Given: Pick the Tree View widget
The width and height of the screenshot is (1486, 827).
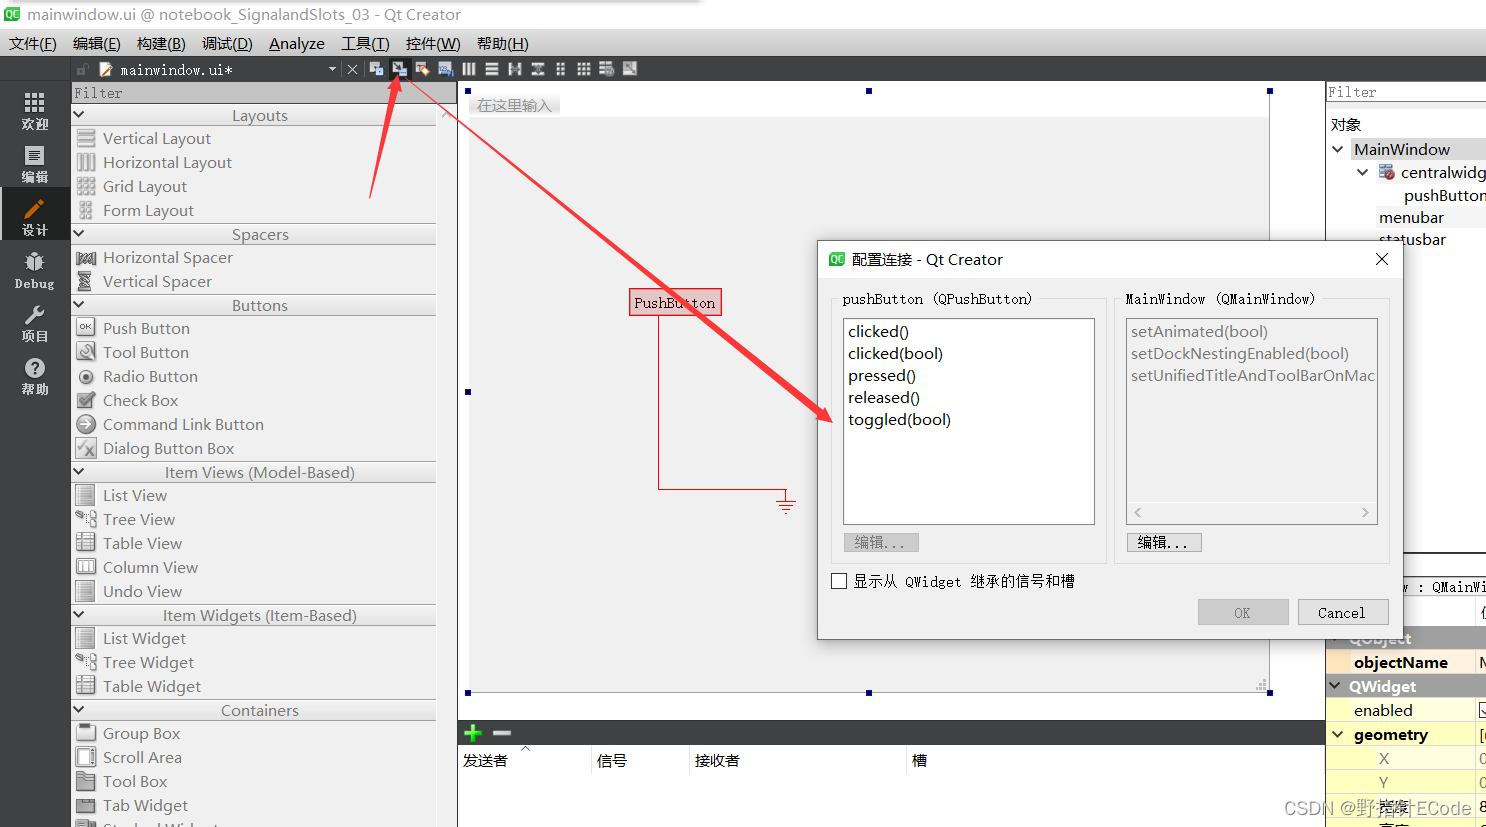Looking at the screenshot, I should pos(139,519).
